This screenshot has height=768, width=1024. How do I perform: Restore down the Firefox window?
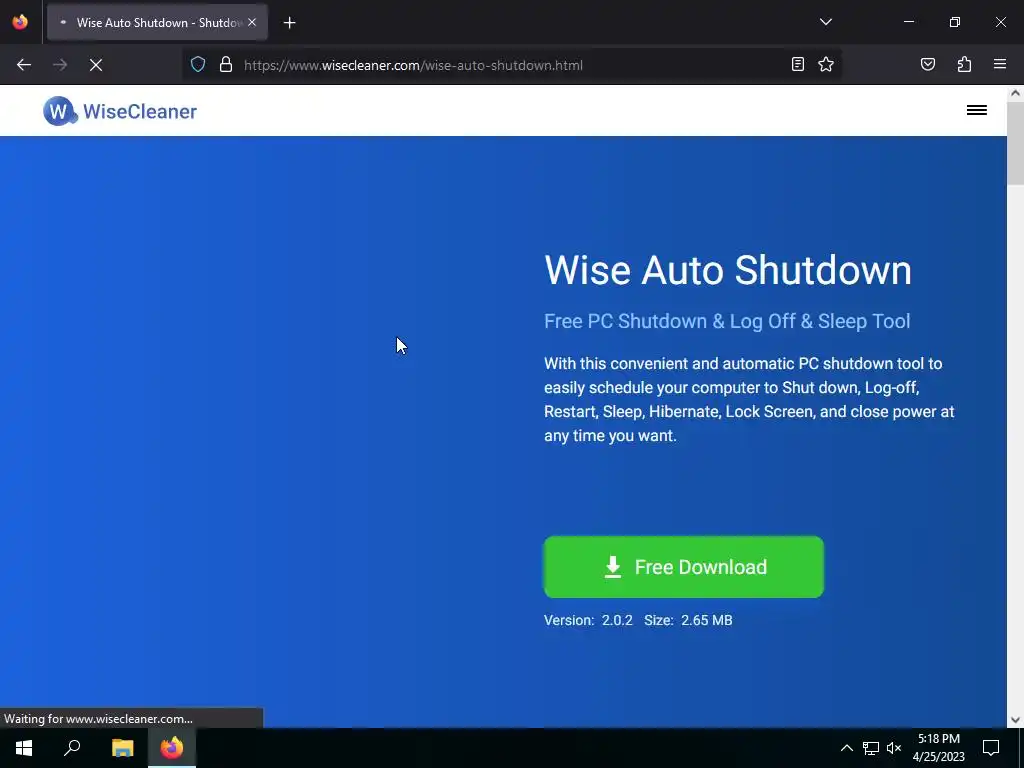pos(955,22)
